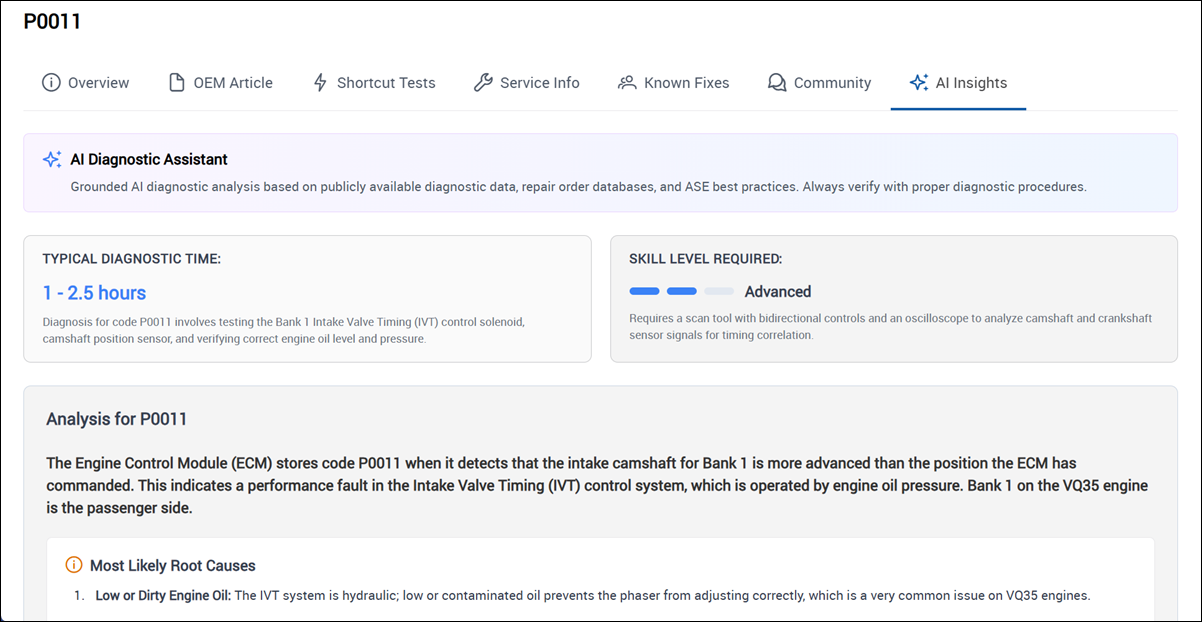Screen dimensions: 1202x622
Task: Select the Low or Dirty Engine Oil cause
Action: point(162,596)
